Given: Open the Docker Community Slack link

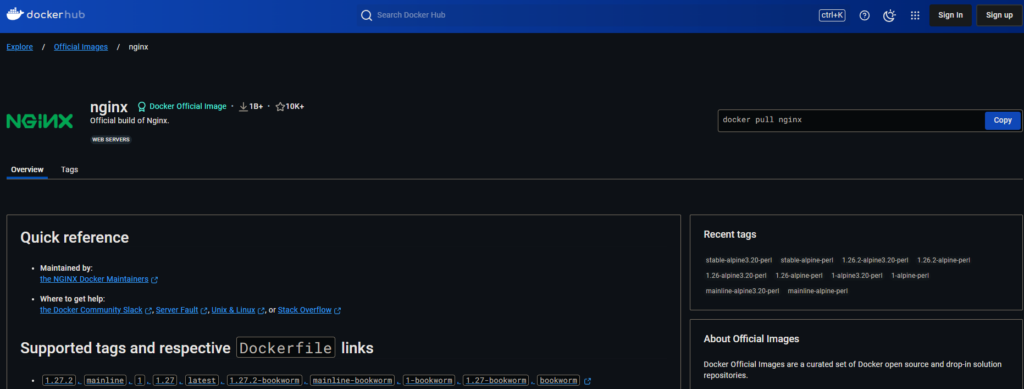Looking at the screenshot, I should click(91, 311).
